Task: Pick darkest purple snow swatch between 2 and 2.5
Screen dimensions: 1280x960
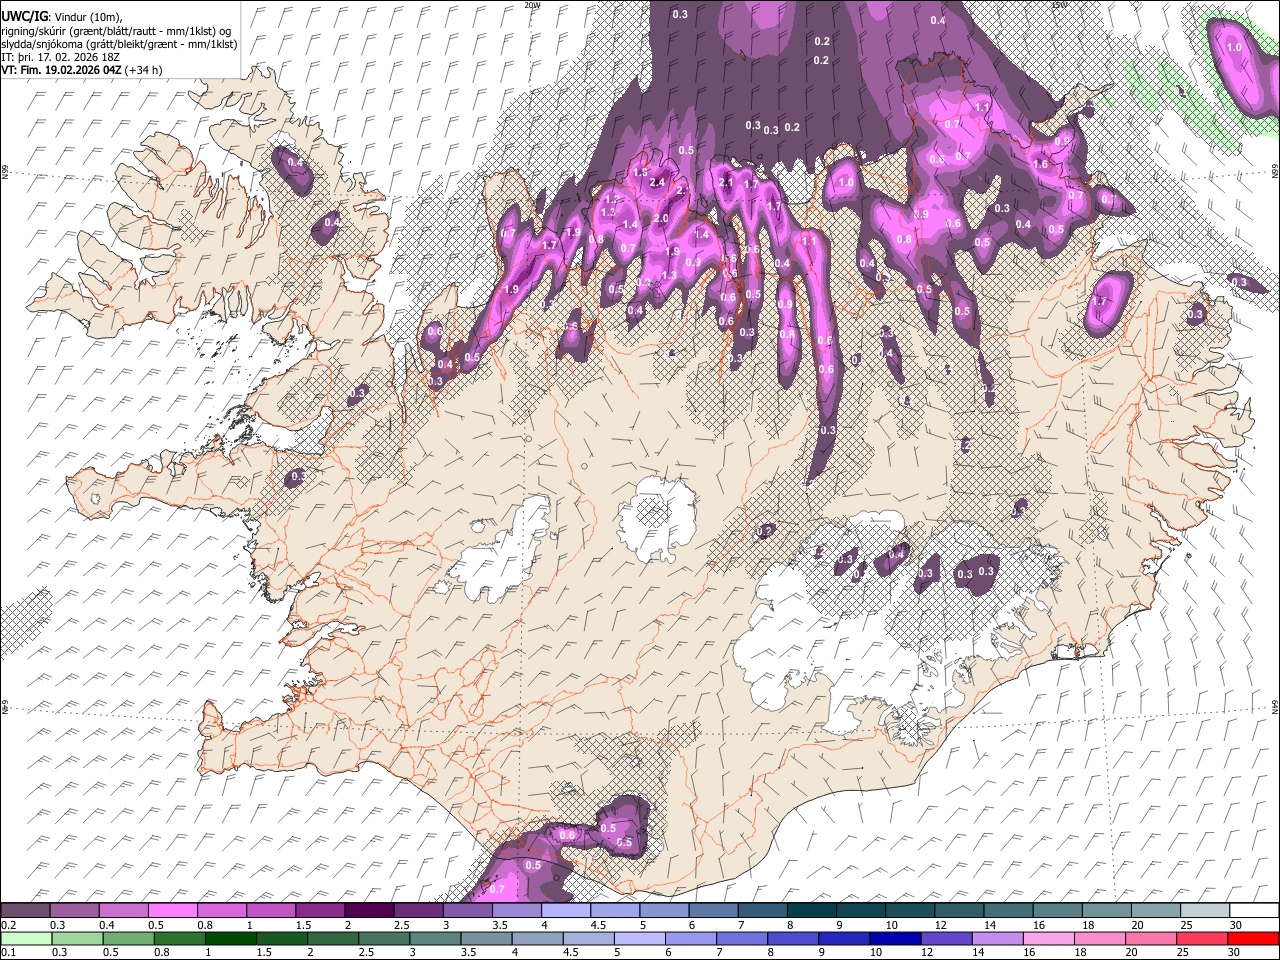Action: pyautogui.click(x=369, y=910)
